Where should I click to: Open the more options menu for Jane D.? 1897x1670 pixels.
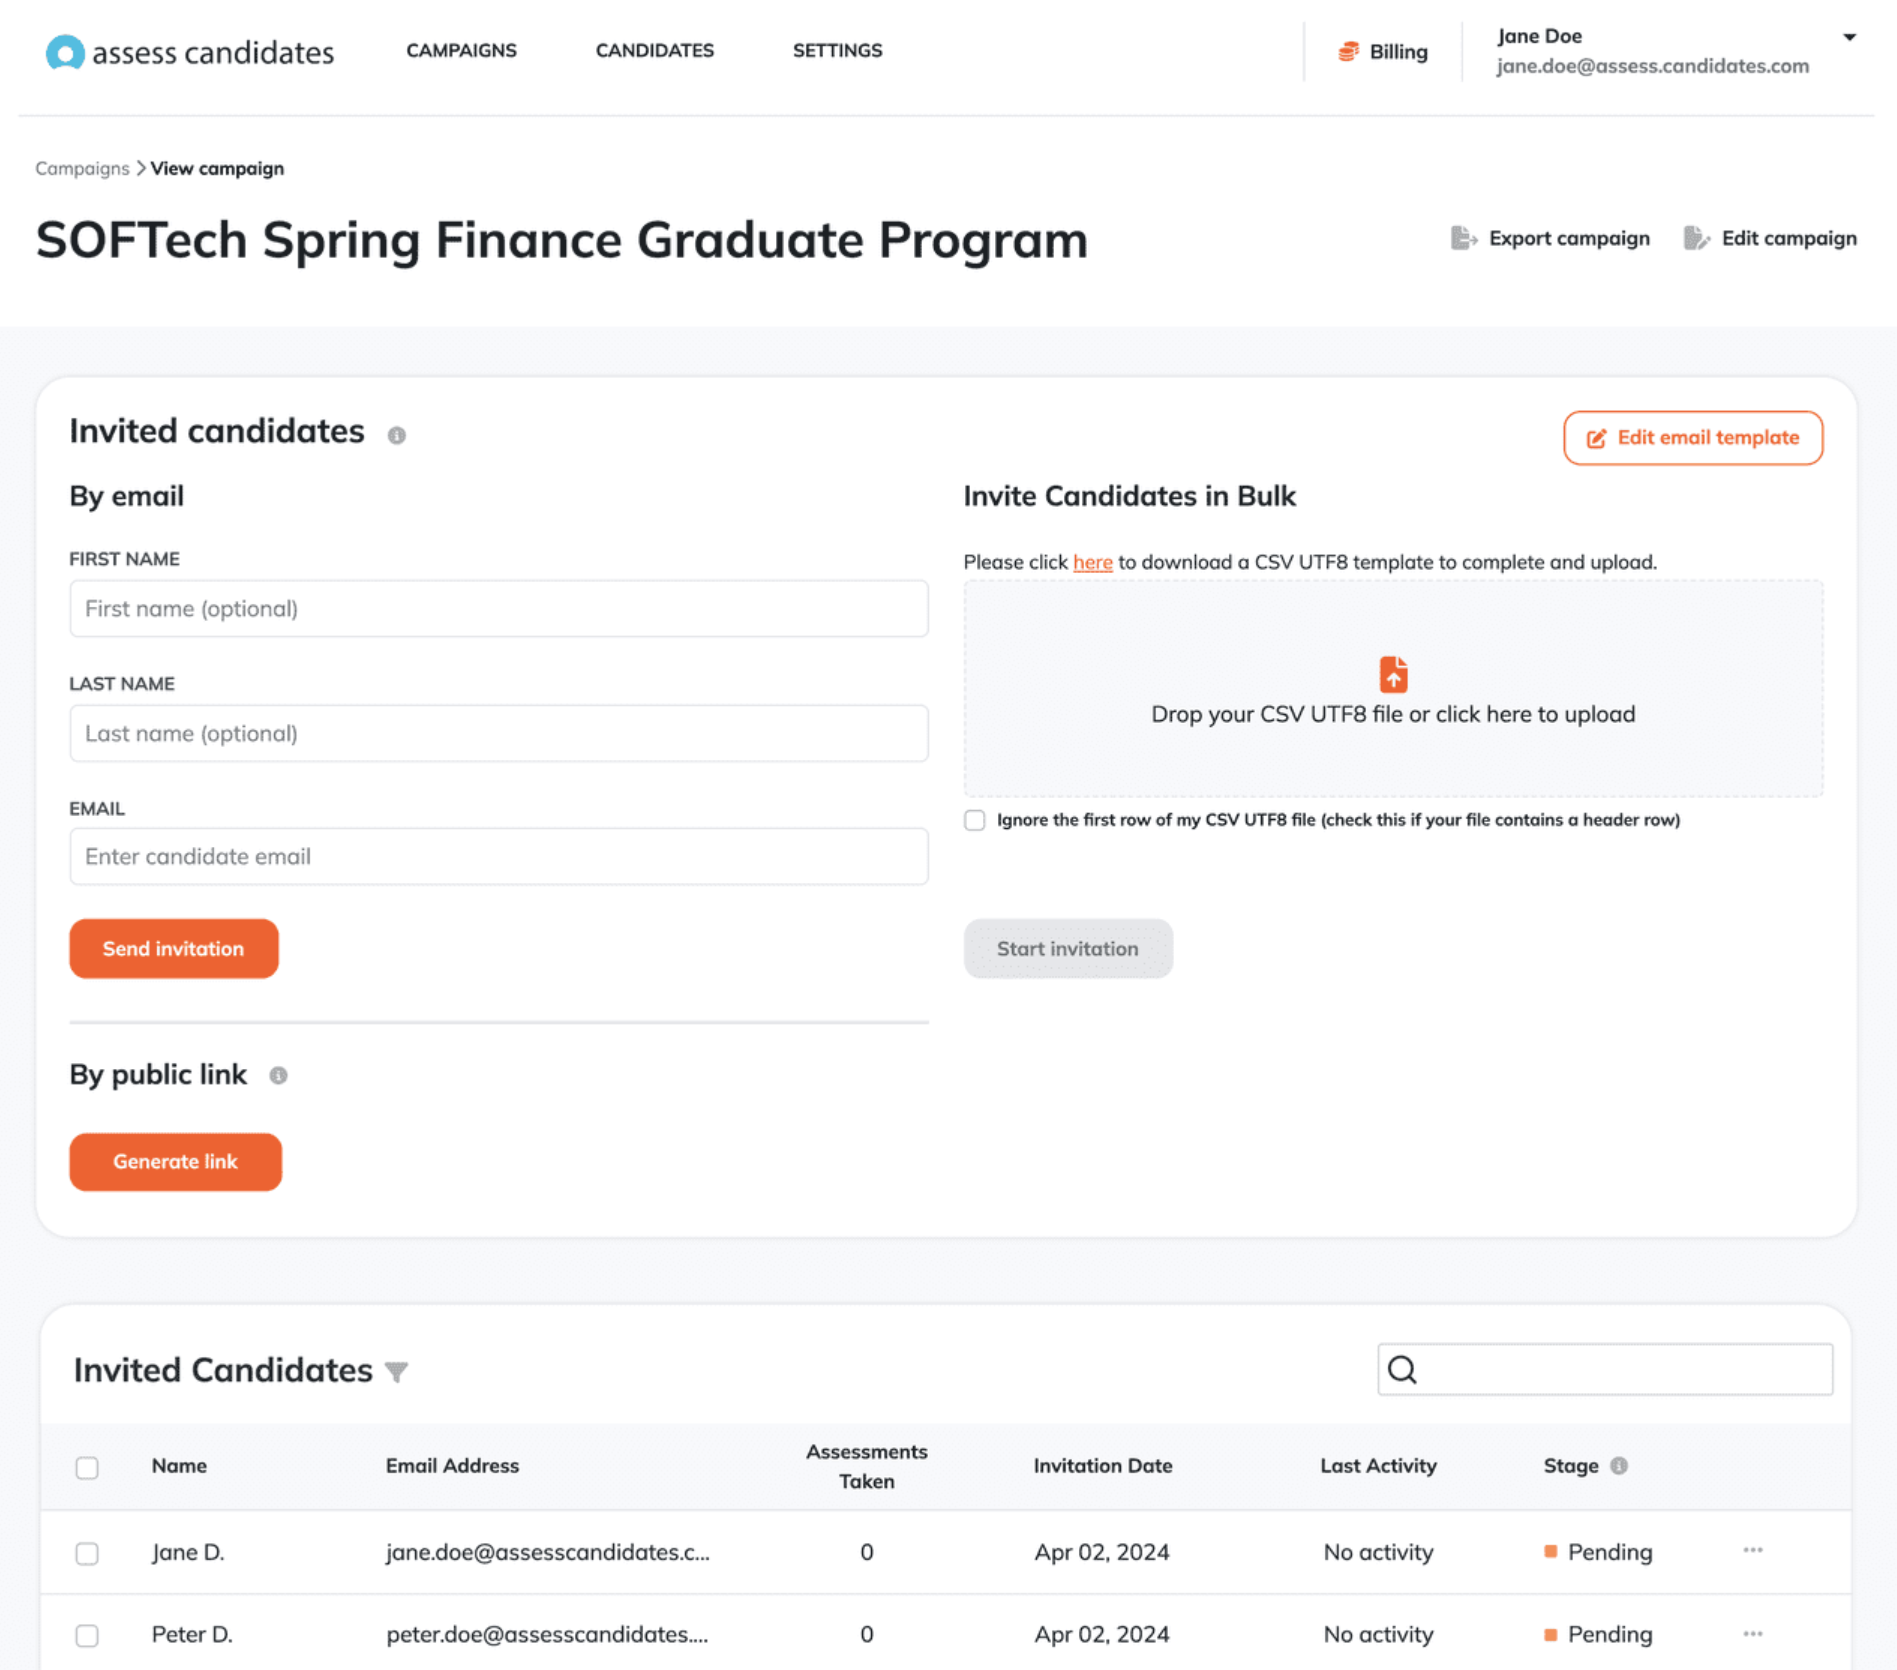[x=1753, y=1551]
